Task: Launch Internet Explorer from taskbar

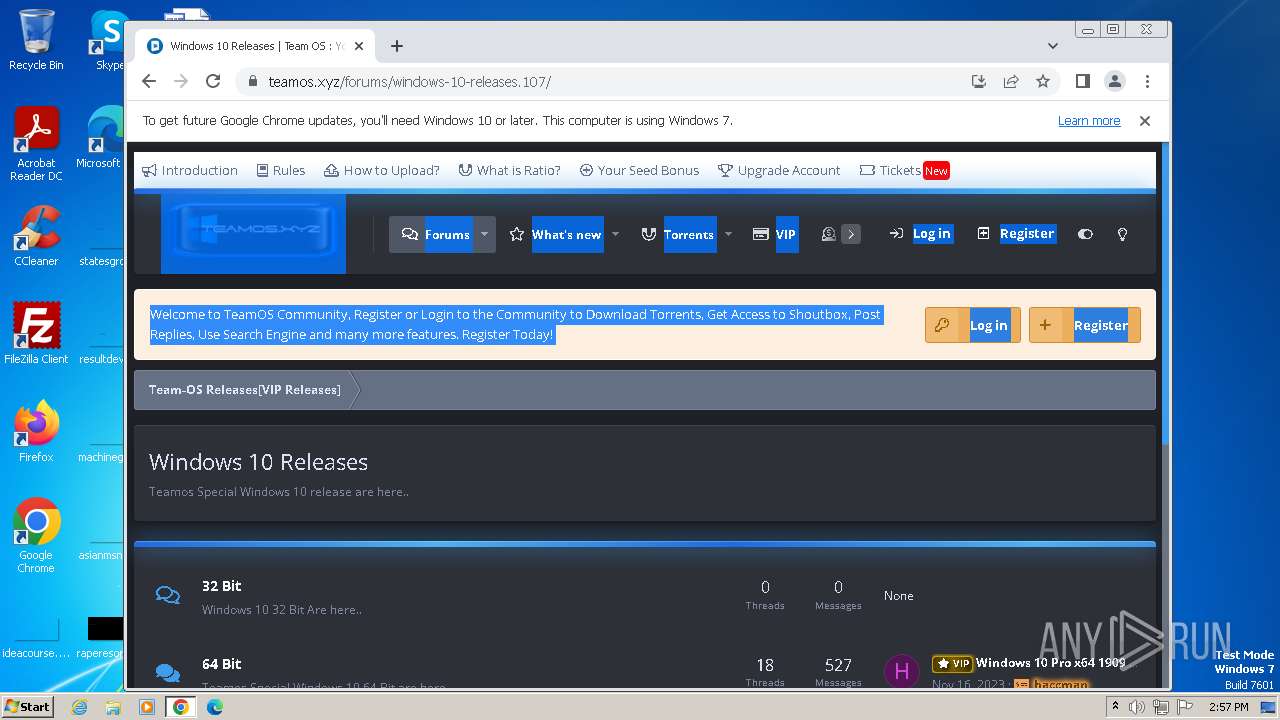Action: [80, 707]
